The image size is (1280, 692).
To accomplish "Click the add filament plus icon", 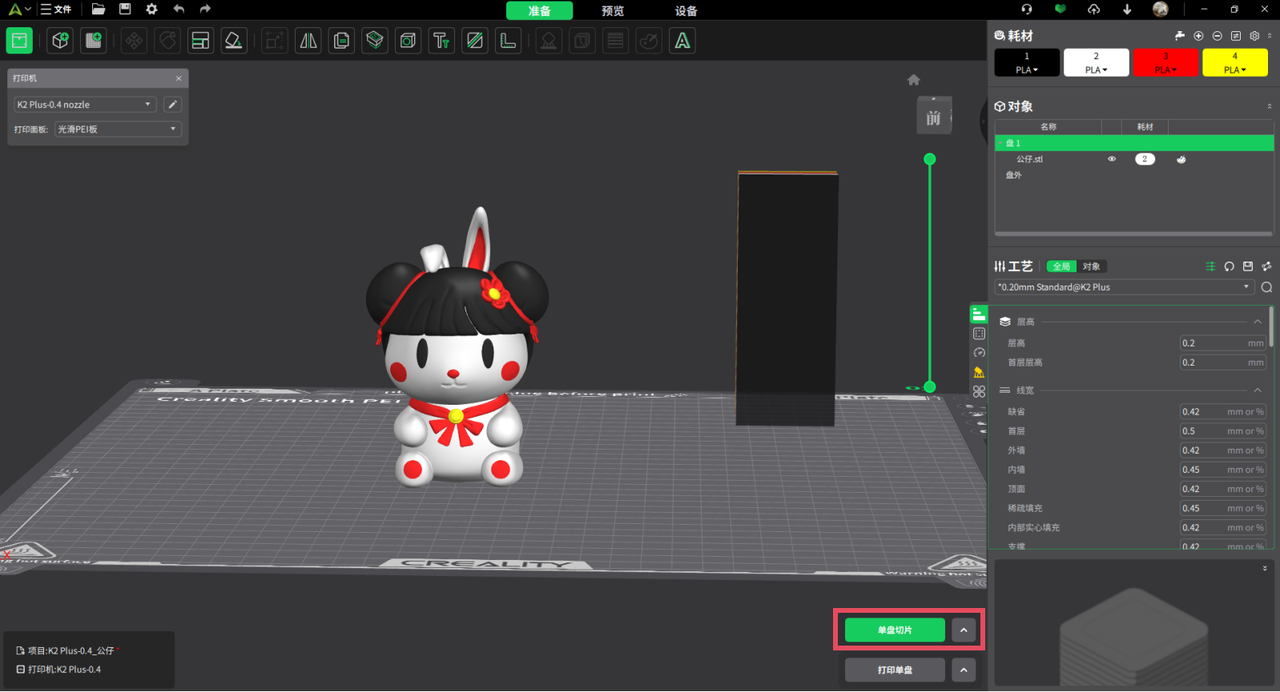I will (1199, 36).
